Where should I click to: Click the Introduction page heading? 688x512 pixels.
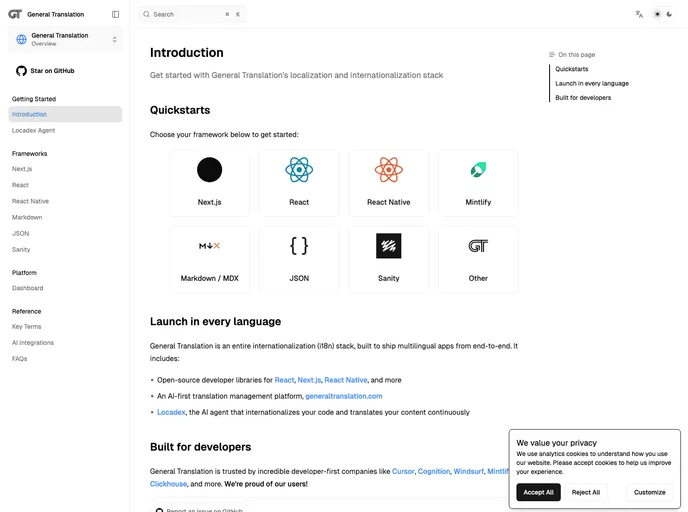pos(186,53)
